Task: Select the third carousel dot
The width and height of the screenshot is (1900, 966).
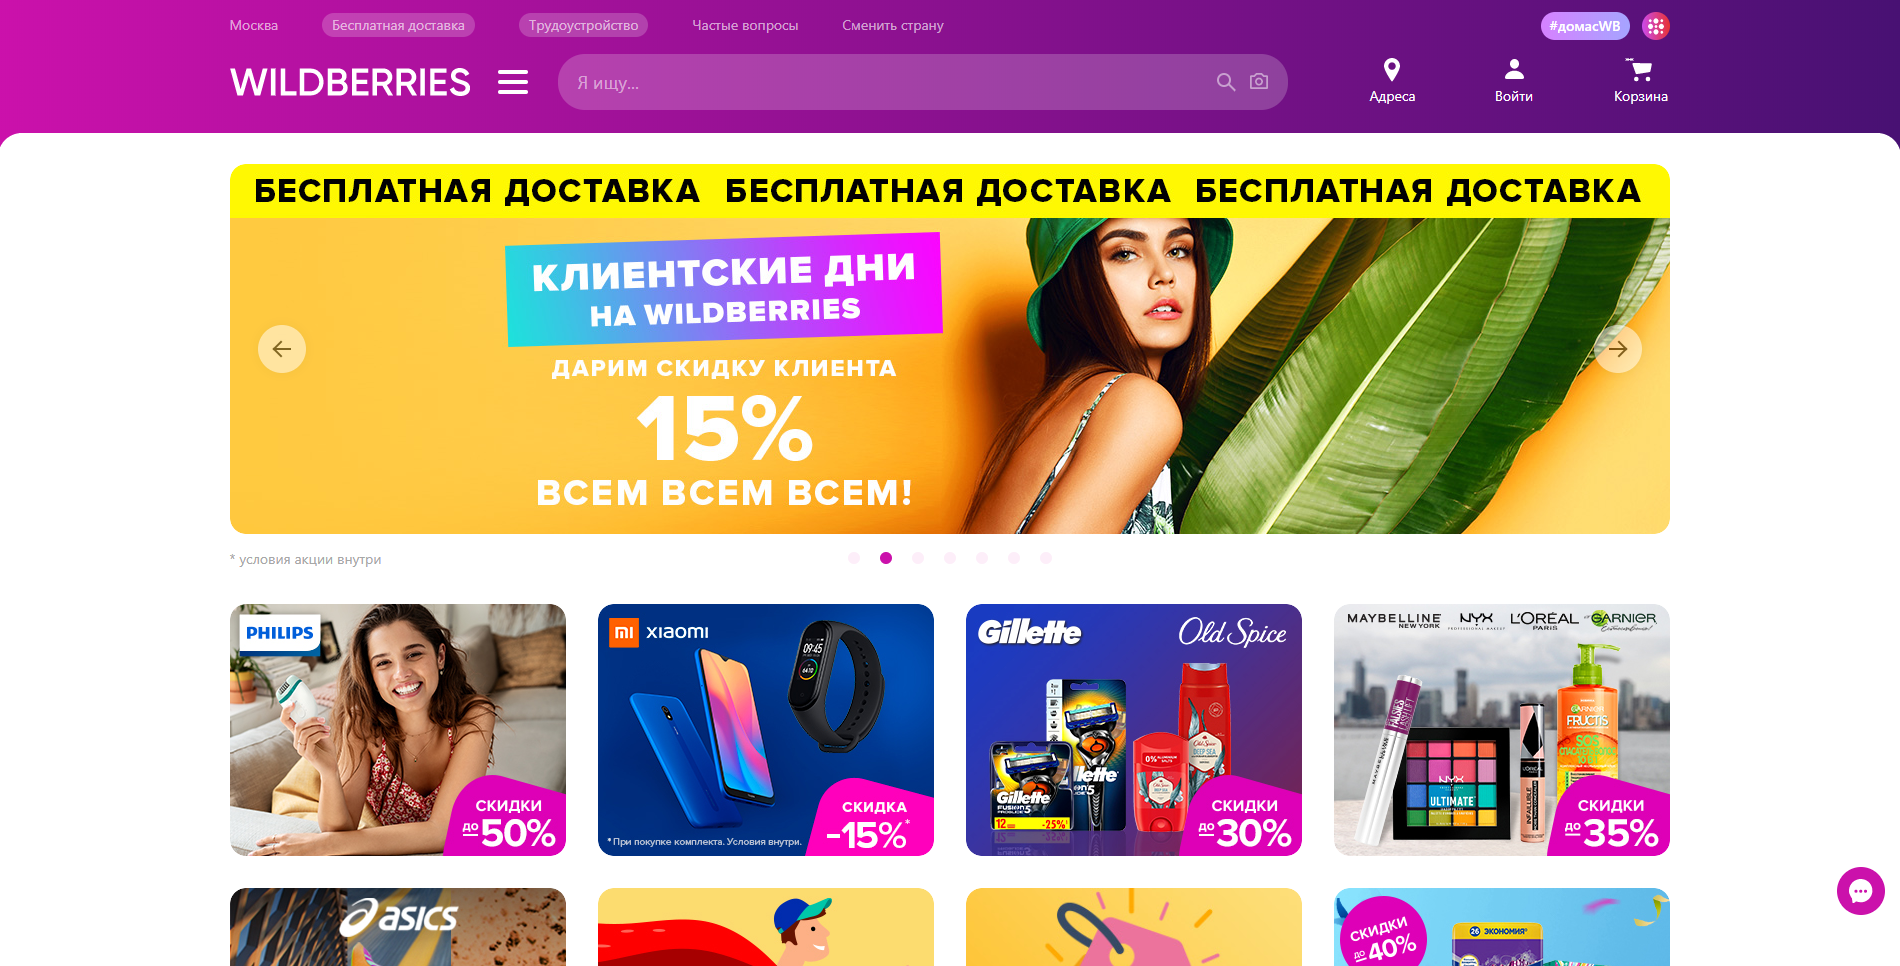Action: 918,558
